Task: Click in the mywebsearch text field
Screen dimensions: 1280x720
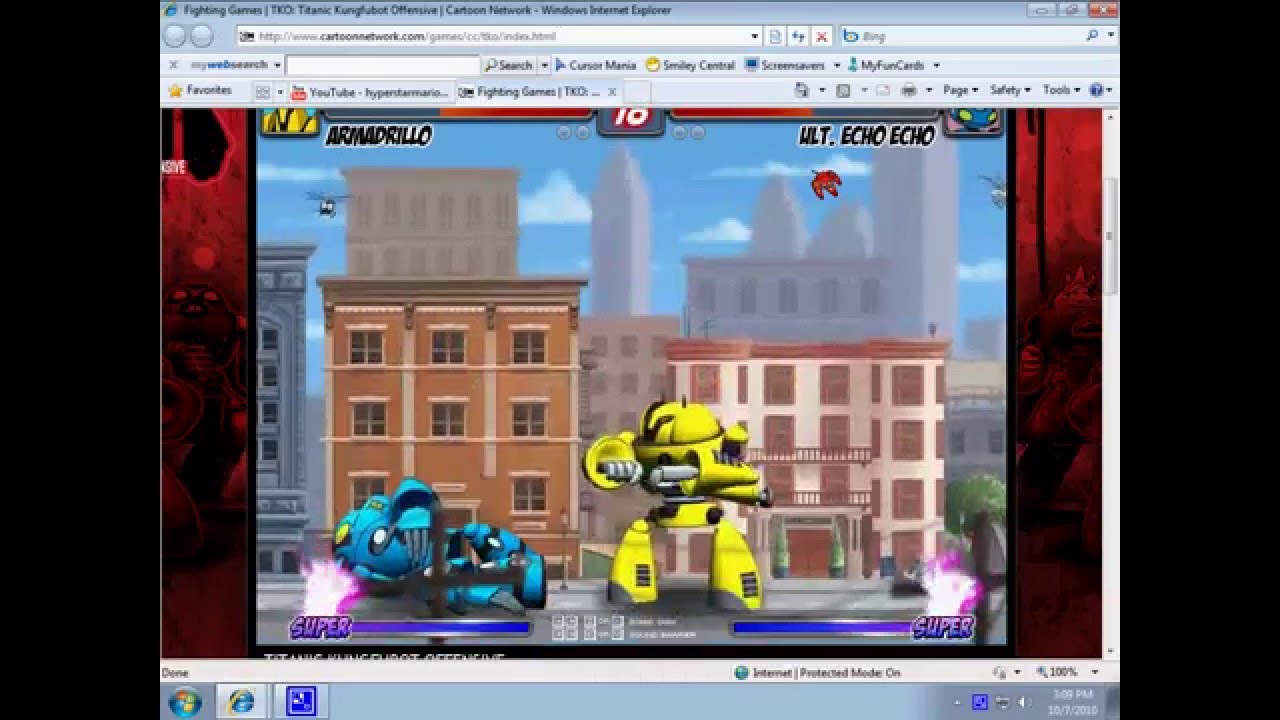Action: (382, 65)
